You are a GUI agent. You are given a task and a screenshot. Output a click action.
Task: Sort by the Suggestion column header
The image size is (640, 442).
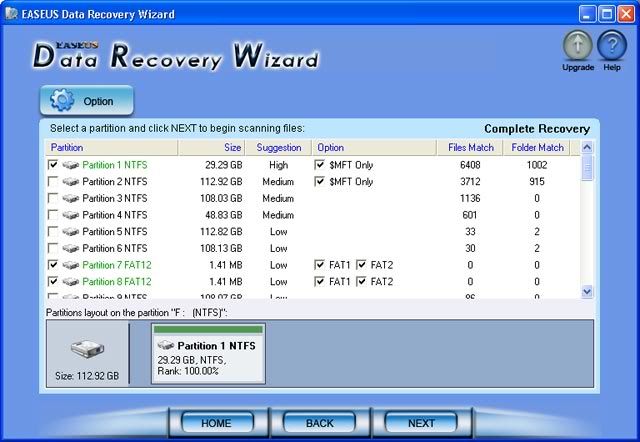[278, 147]
